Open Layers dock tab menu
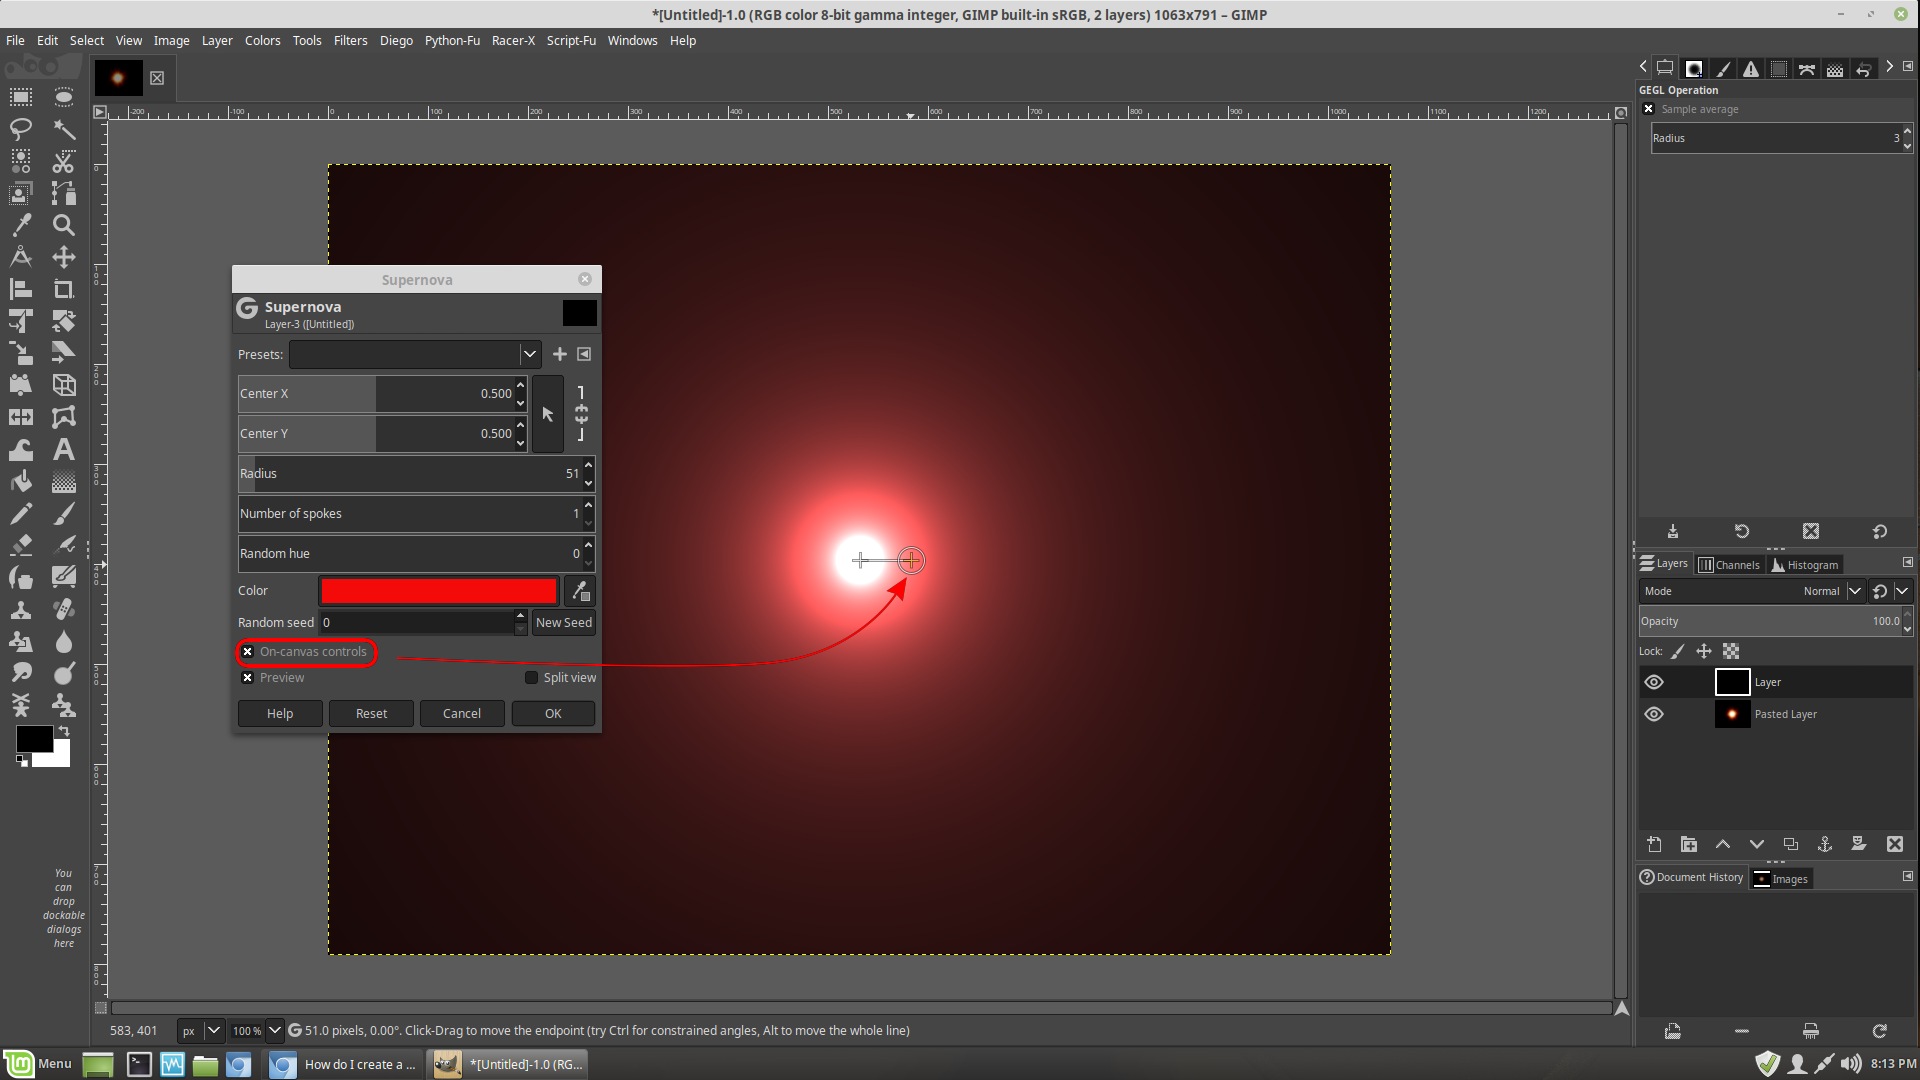This screenshot has height=1080, width=1920. pyautogui.click(x=1907, y=563)
